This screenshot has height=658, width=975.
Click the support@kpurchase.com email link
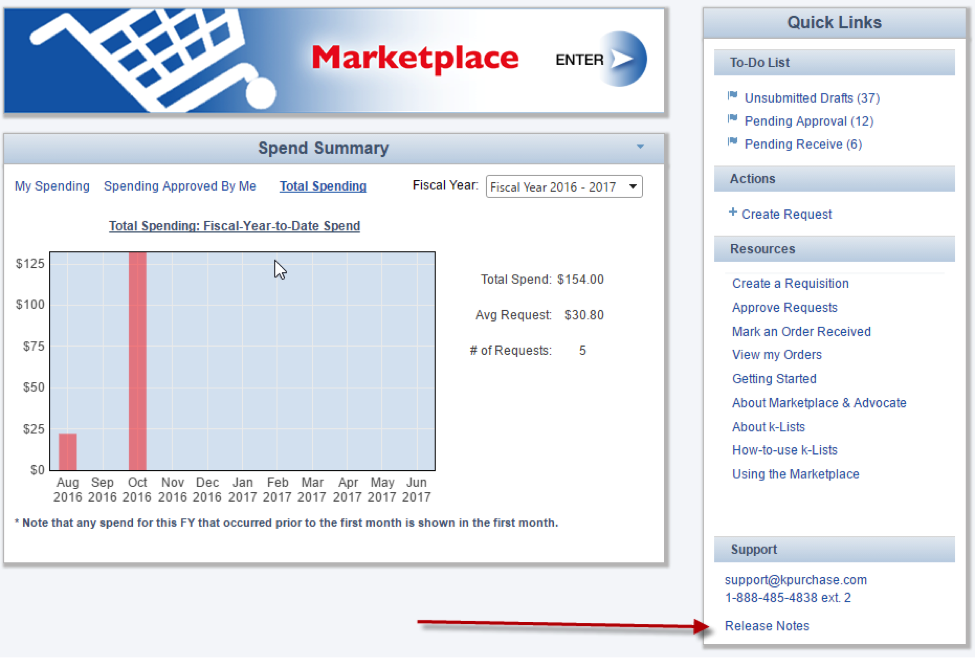(x=796, y=580)
